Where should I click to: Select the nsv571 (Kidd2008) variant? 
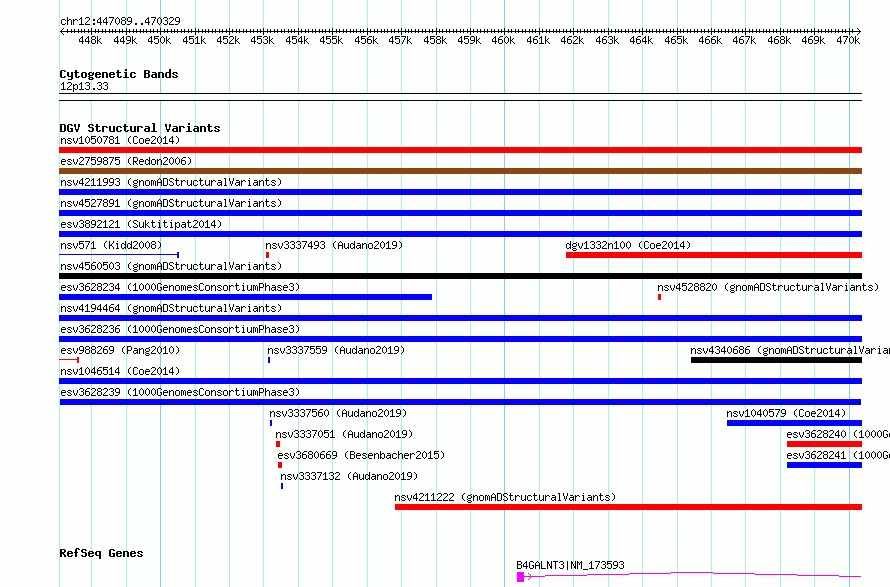(119, 255)
